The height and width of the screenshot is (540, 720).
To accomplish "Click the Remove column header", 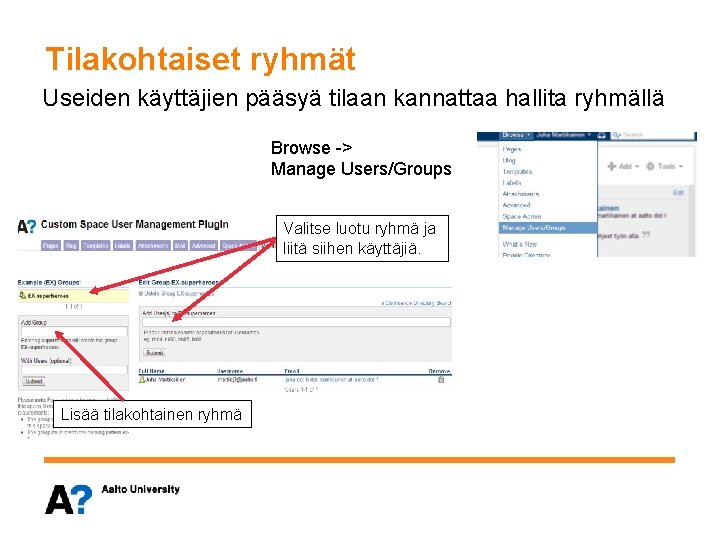I will (x=439, y=371).
